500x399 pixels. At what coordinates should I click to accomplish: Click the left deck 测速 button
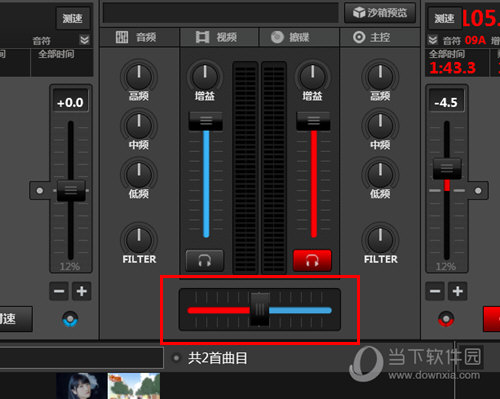[x=73, y=18]
